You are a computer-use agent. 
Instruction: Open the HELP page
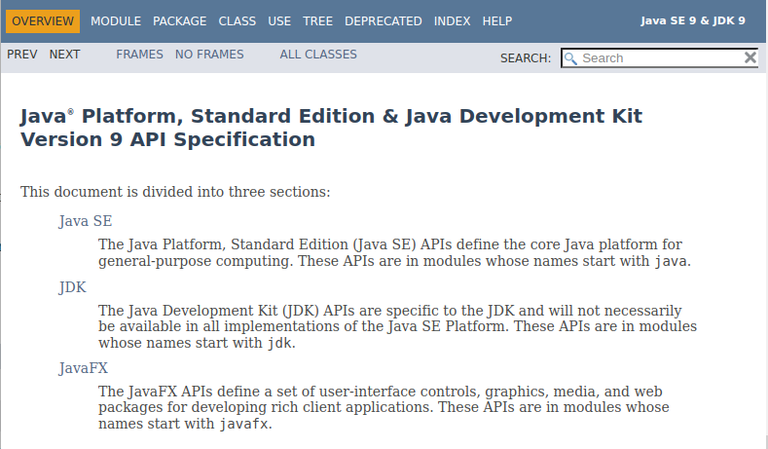pos(497,22)
